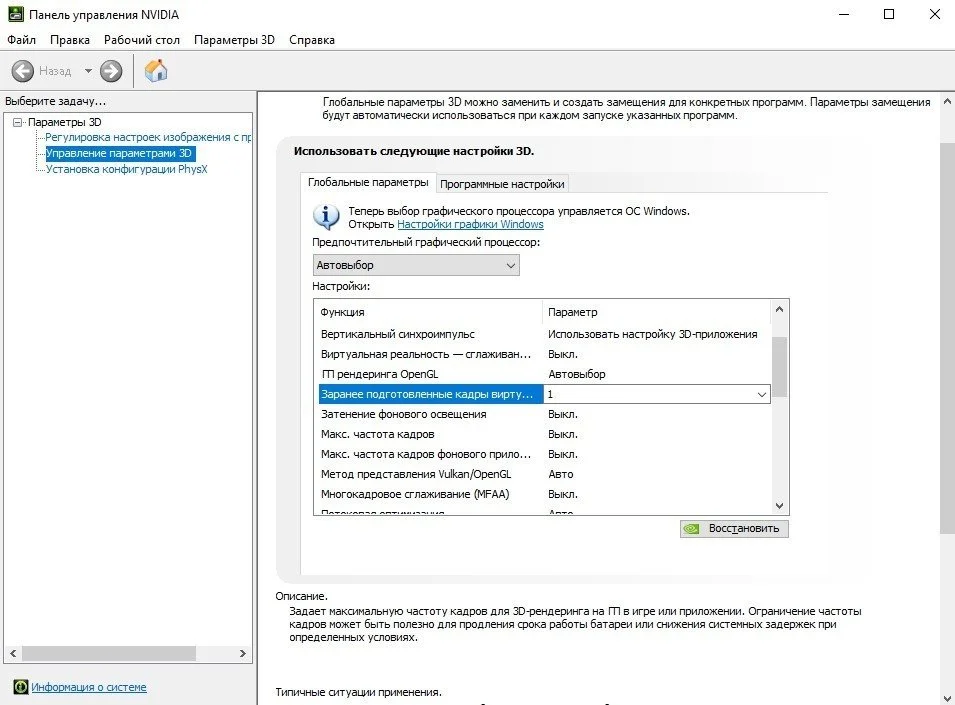Select Многокадровое сглаживание (MFAA) row

[544, 494]
